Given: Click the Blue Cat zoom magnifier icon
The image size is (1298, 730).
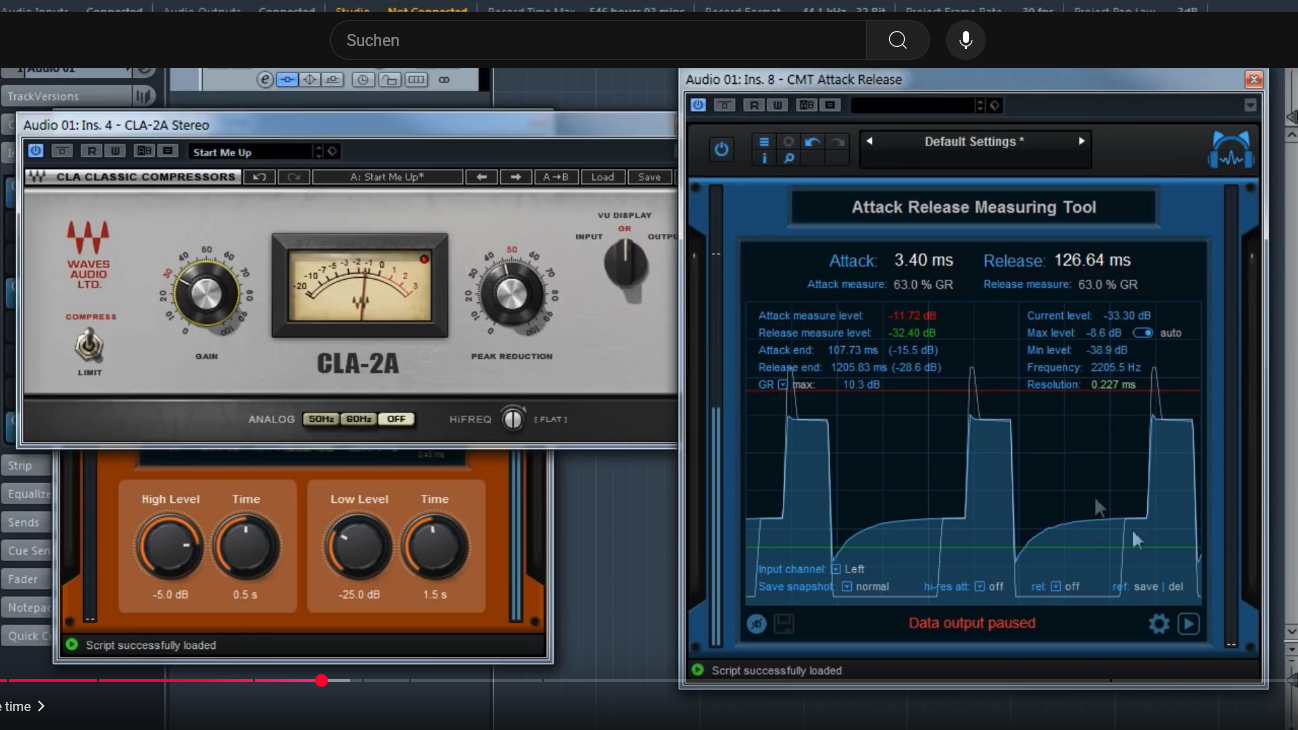Looking at the screenshot, I should 789,158.
